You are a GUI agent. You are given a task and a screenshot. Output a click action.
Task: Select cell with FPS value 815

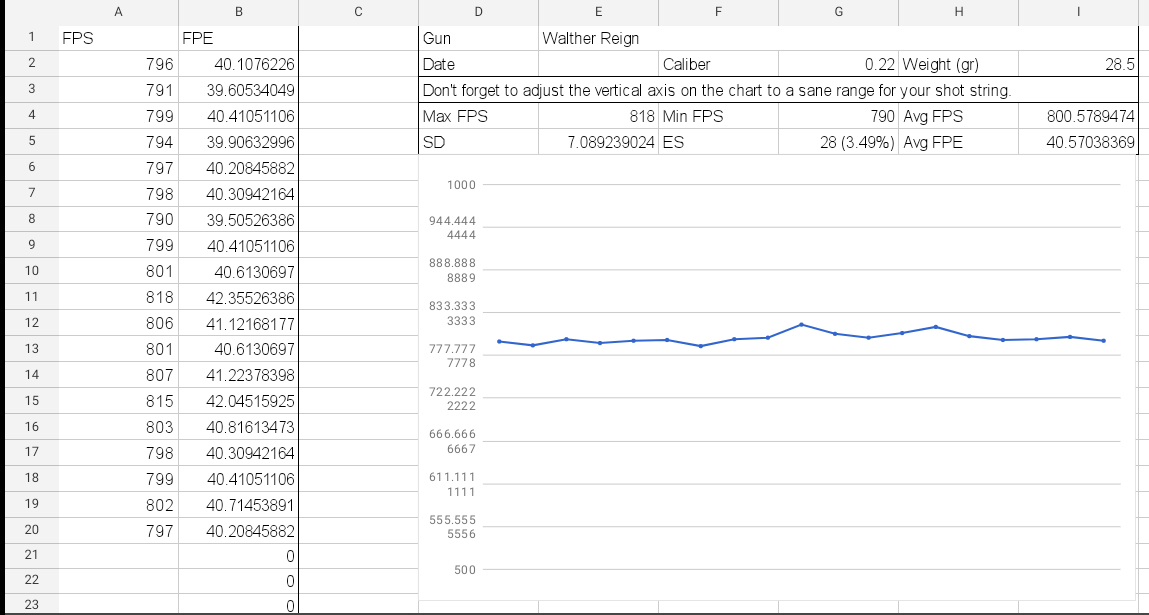tap(118, 402)
